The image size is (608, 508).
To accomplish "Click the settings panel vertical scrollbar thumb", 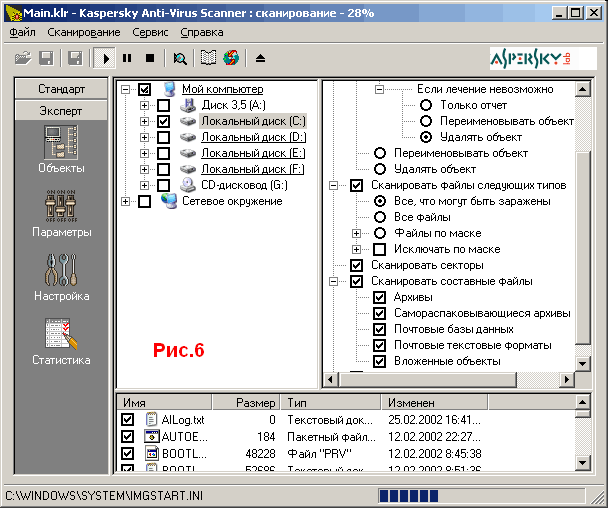I will [583, 248].
